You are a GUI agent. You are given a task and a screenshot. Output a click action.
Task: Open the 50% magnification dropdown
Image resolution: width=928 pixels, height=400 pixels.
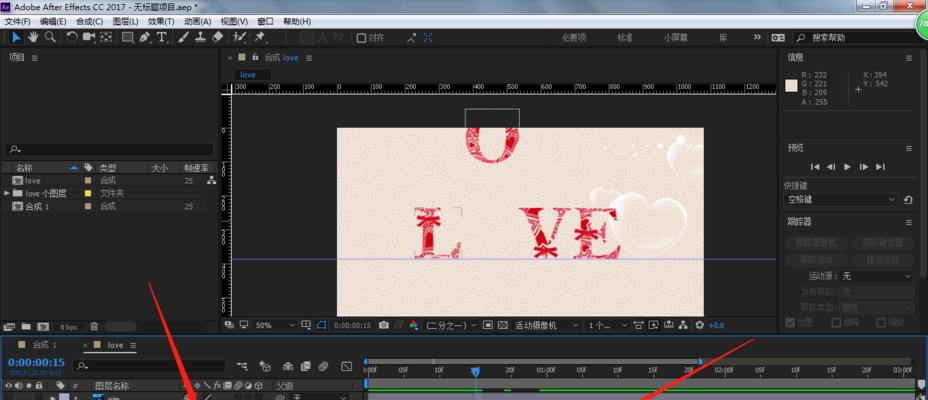[x=275, y=325]
